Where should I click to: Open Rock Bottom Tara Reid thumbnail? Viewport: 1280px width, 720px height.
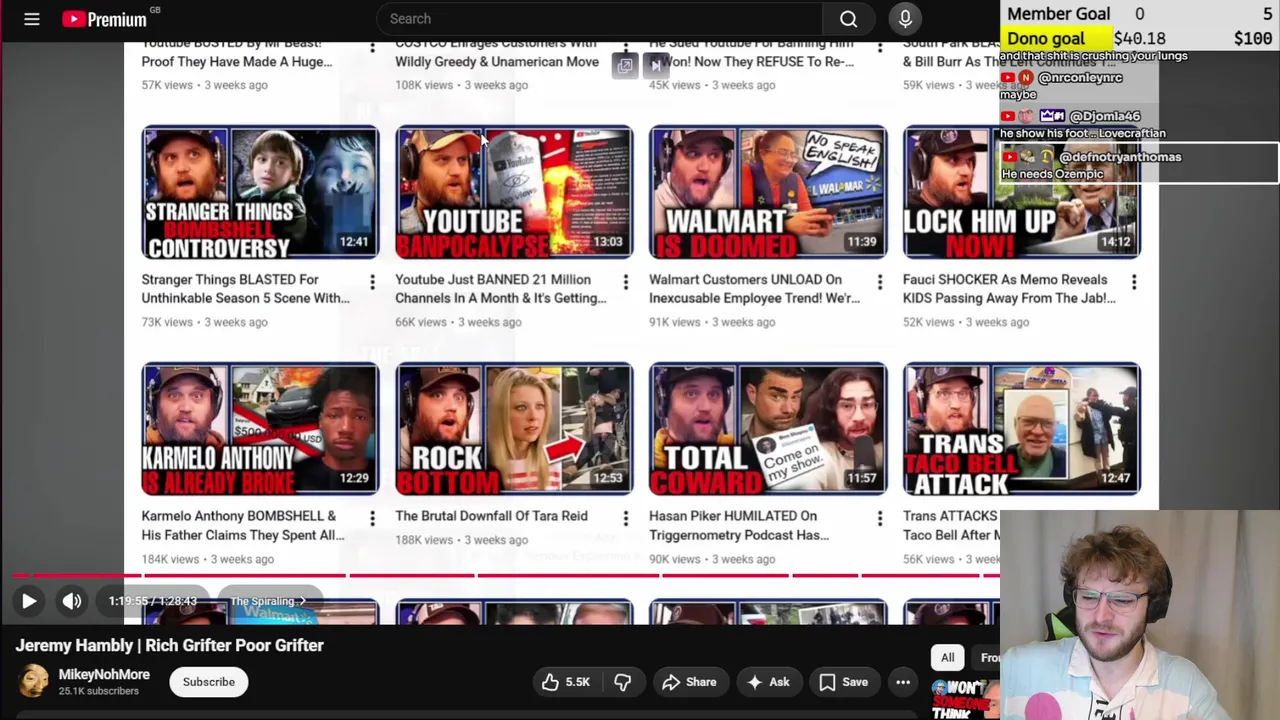514,429
